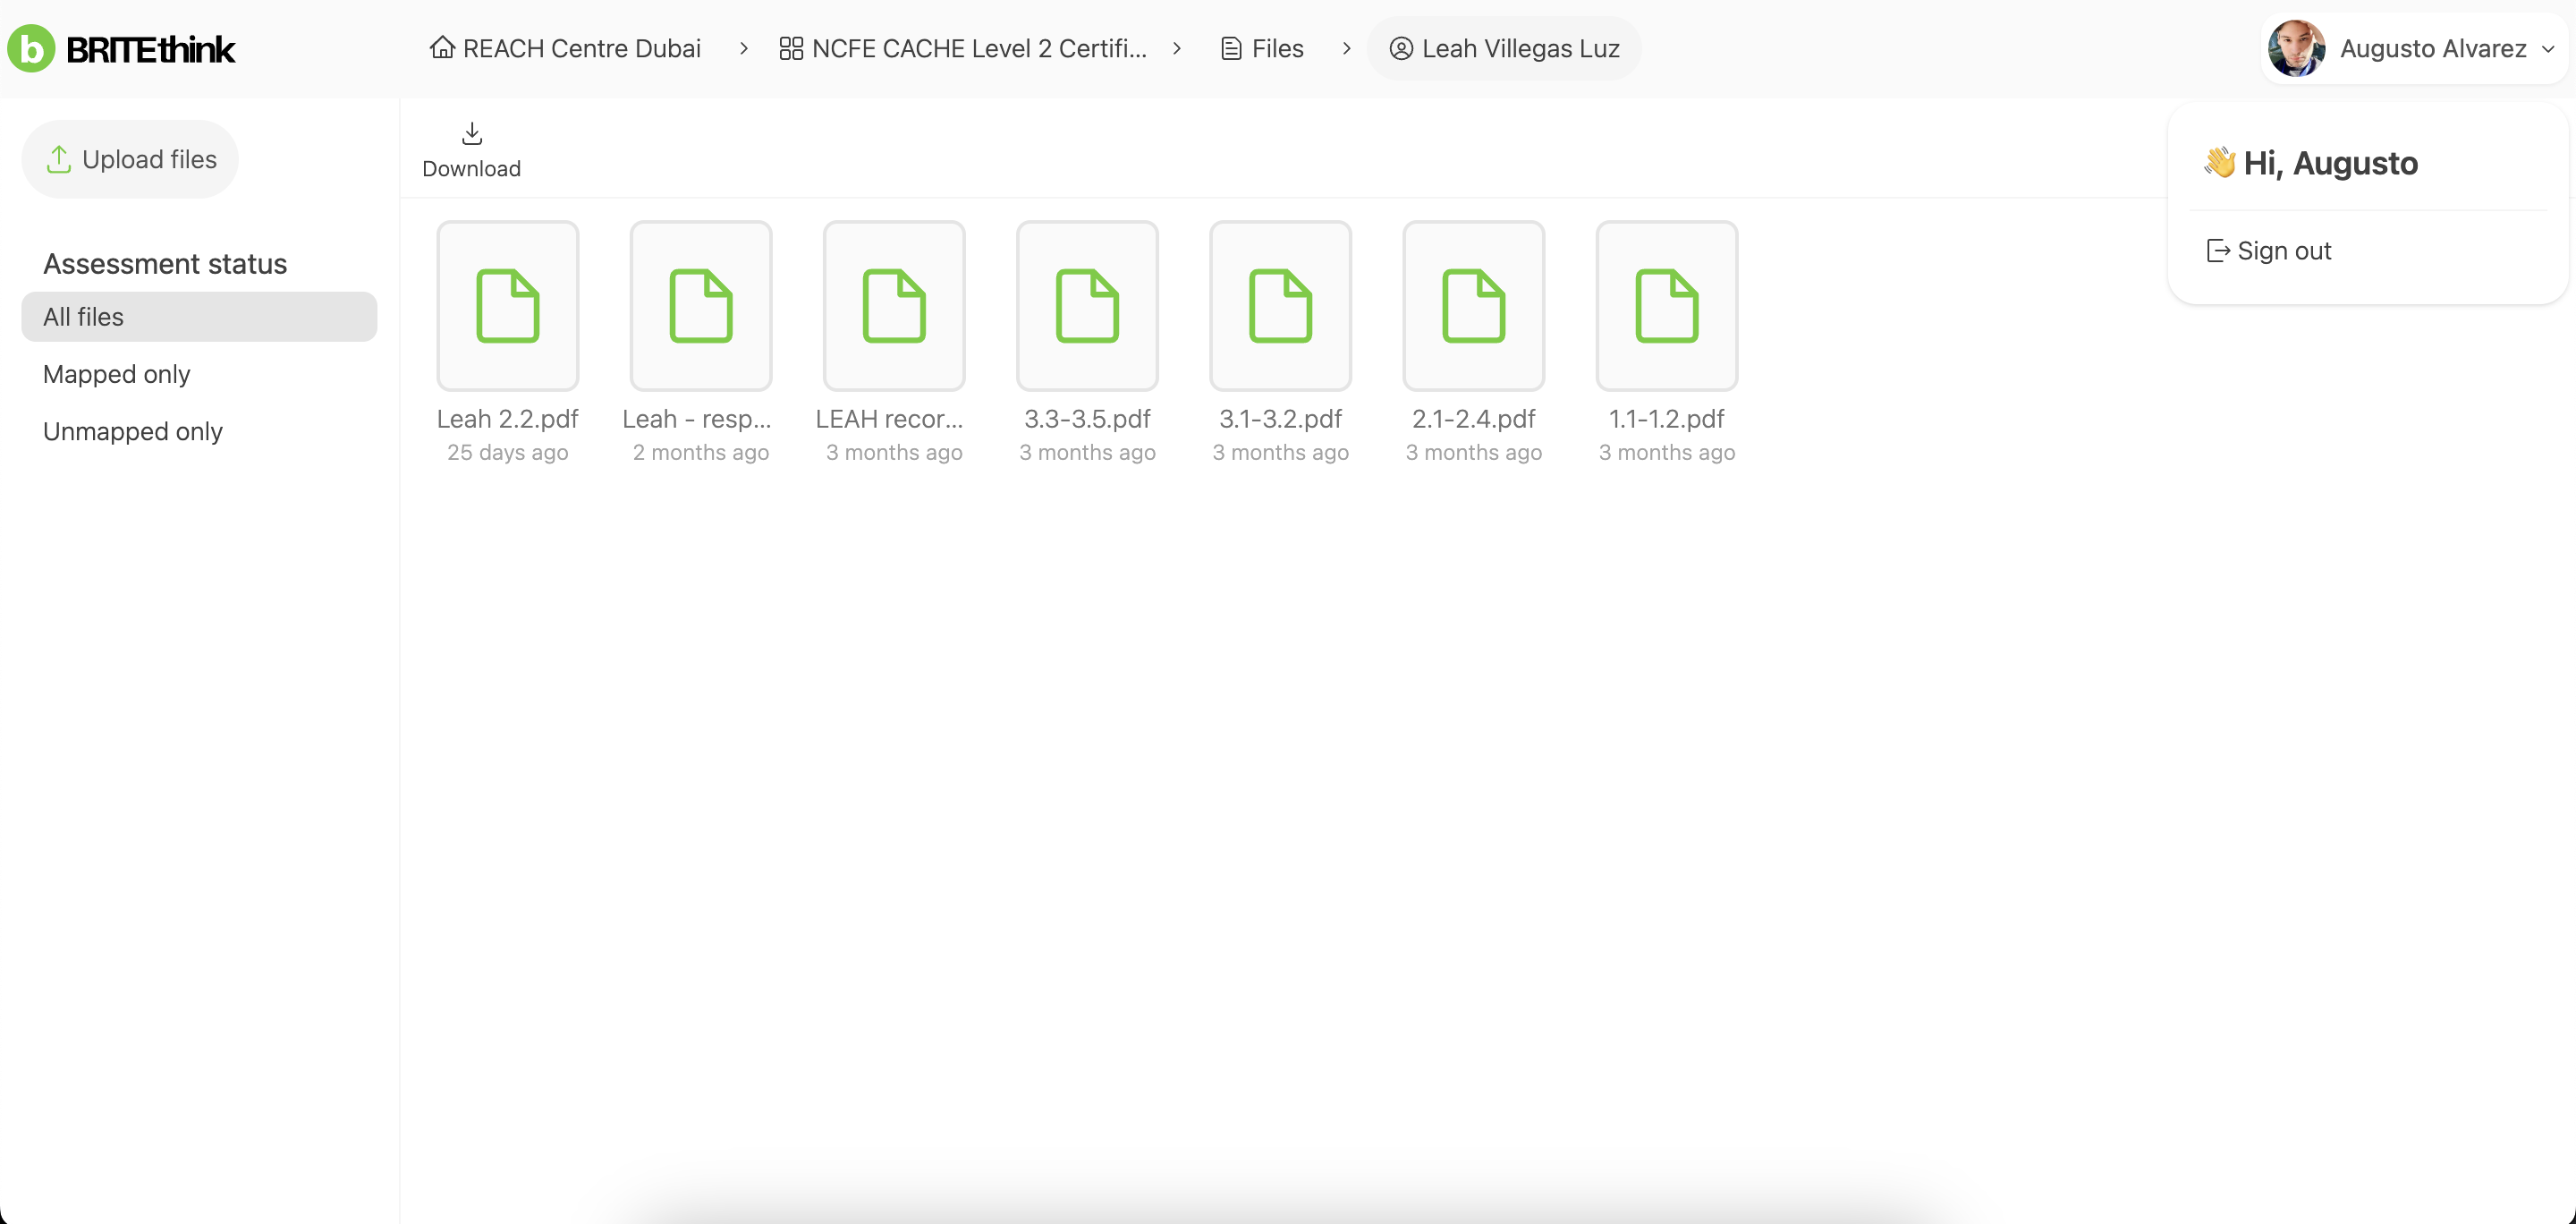Click the BRITEthink logo icon
The height and width of the screenshot is (1224, 2576).
point(31,48)
